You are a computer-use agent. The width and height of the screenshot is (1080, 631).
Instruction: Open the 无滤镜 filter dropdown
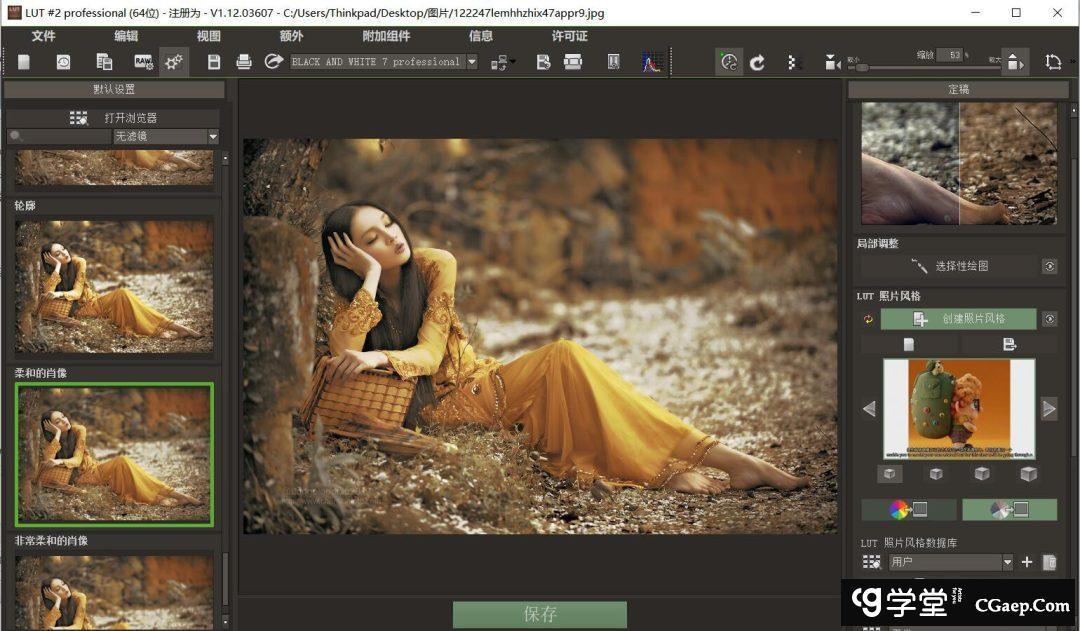pos(213,137)
